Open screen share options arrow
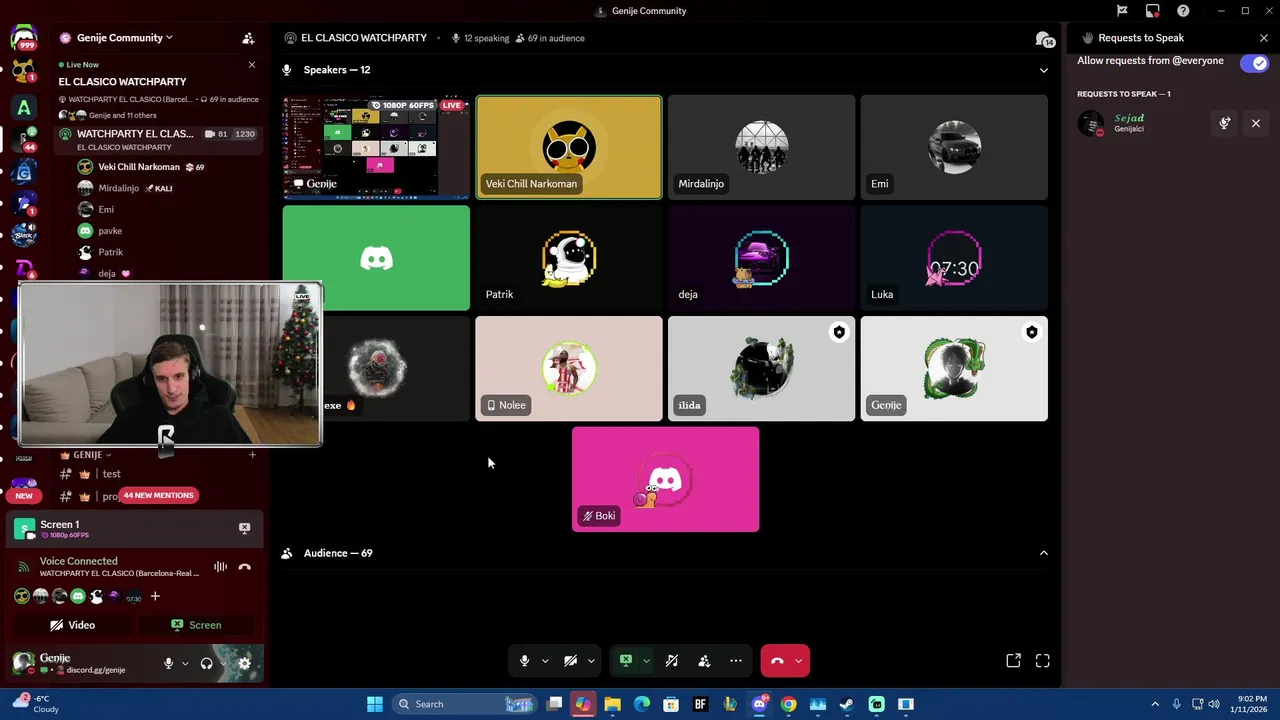The width and height of the screenshot is (1280, 720). pos(646,661)
